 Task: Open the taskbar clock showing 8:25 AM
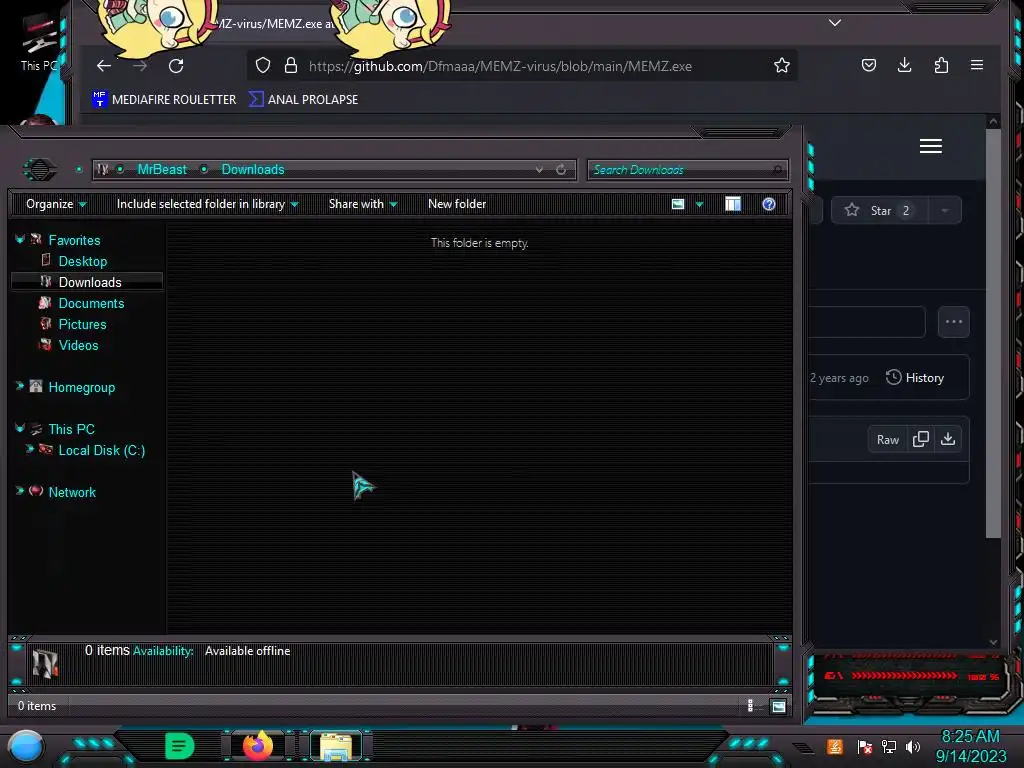970,746
